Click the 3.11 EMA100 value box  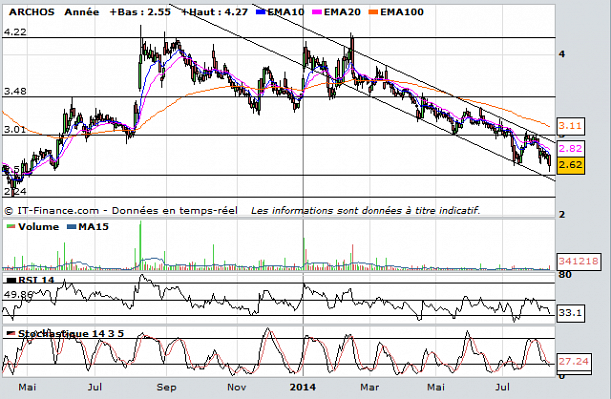(x=570, y=126)
